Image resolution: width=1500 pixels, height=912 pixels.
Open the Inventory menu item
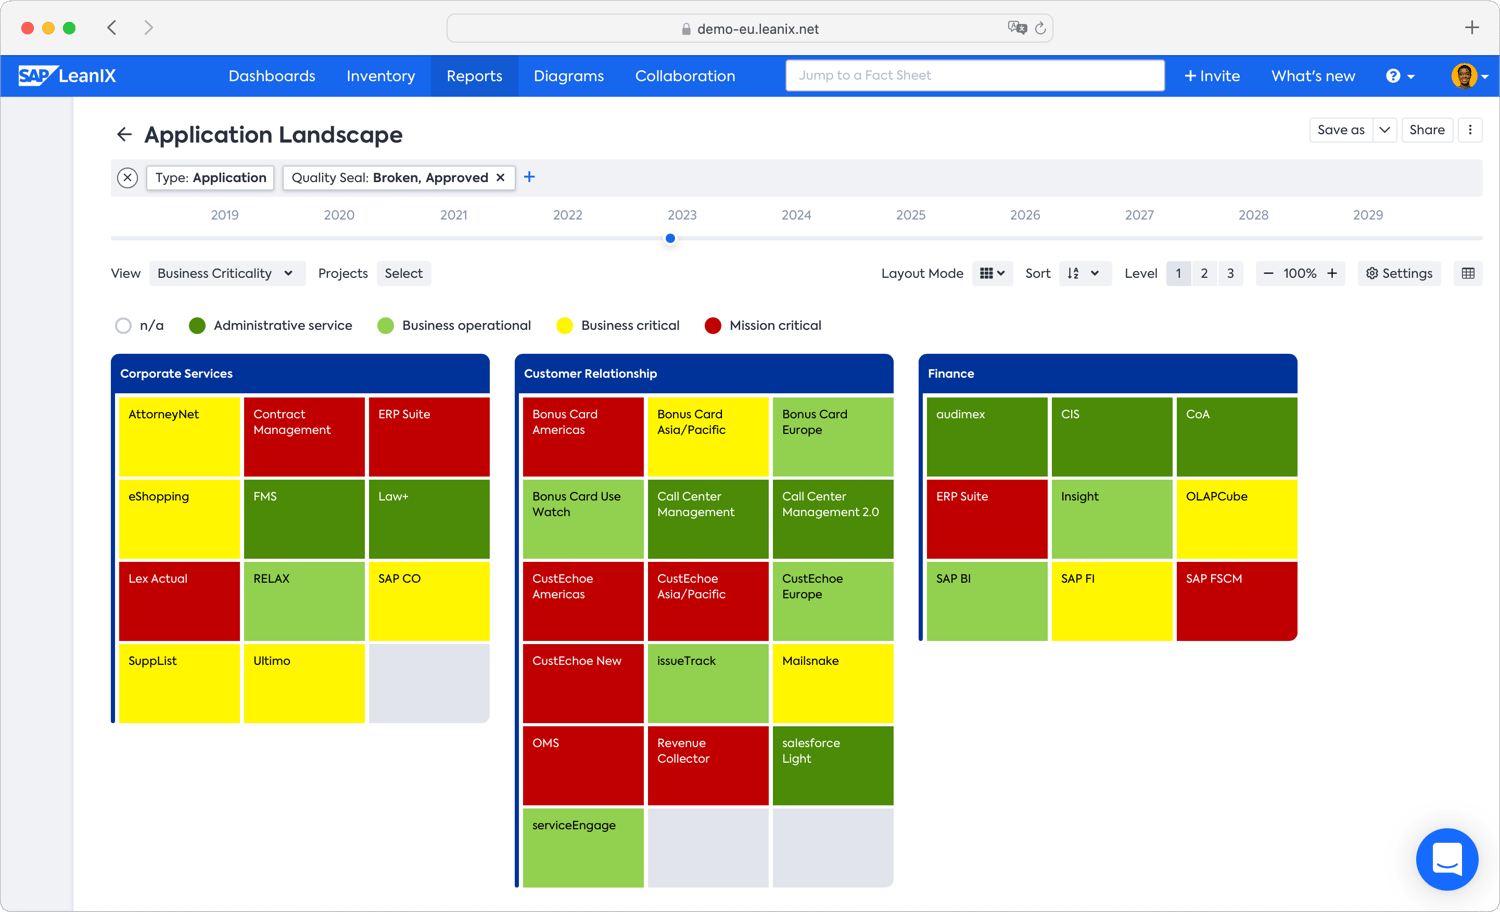(381, 76)
